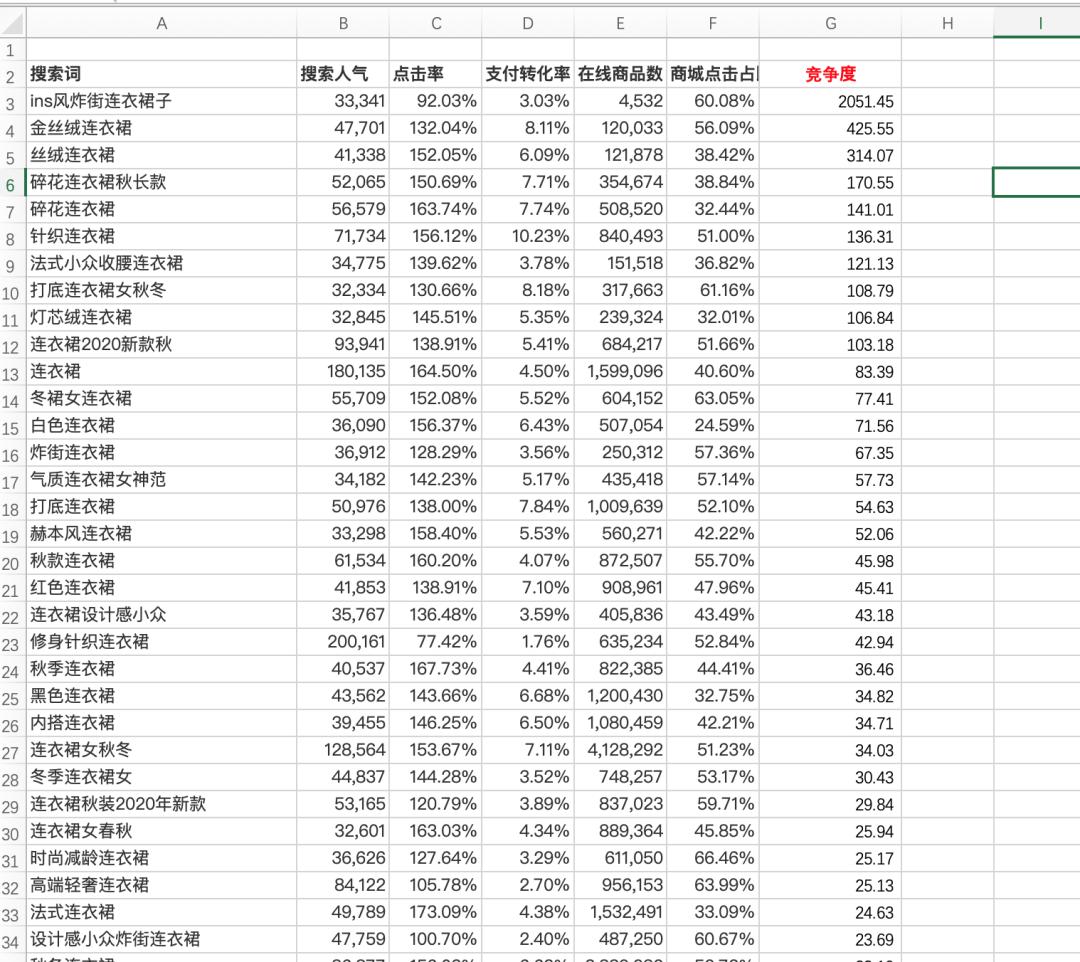Select column header B
This screenshot has width=1080, height=962.
coord(343,22)
